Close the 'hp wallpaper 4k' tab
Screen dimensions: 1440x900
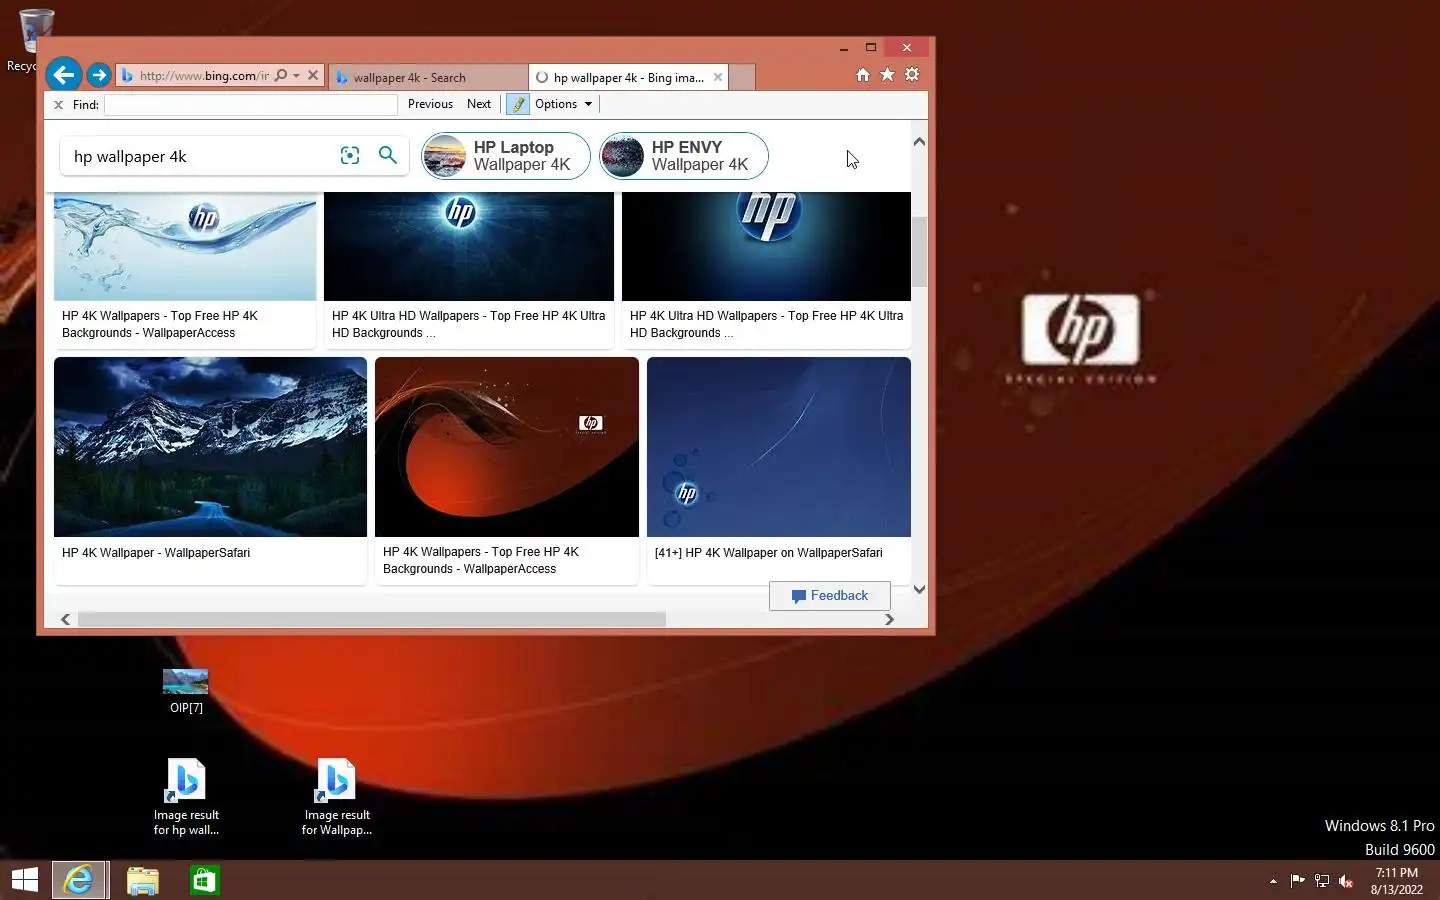point(718,77)
